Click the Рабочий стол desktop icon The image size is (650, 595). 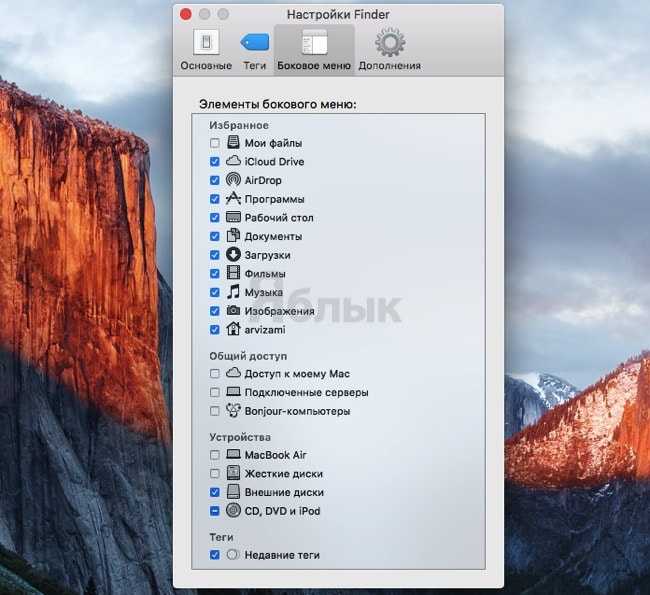click(x=233, y=217)
